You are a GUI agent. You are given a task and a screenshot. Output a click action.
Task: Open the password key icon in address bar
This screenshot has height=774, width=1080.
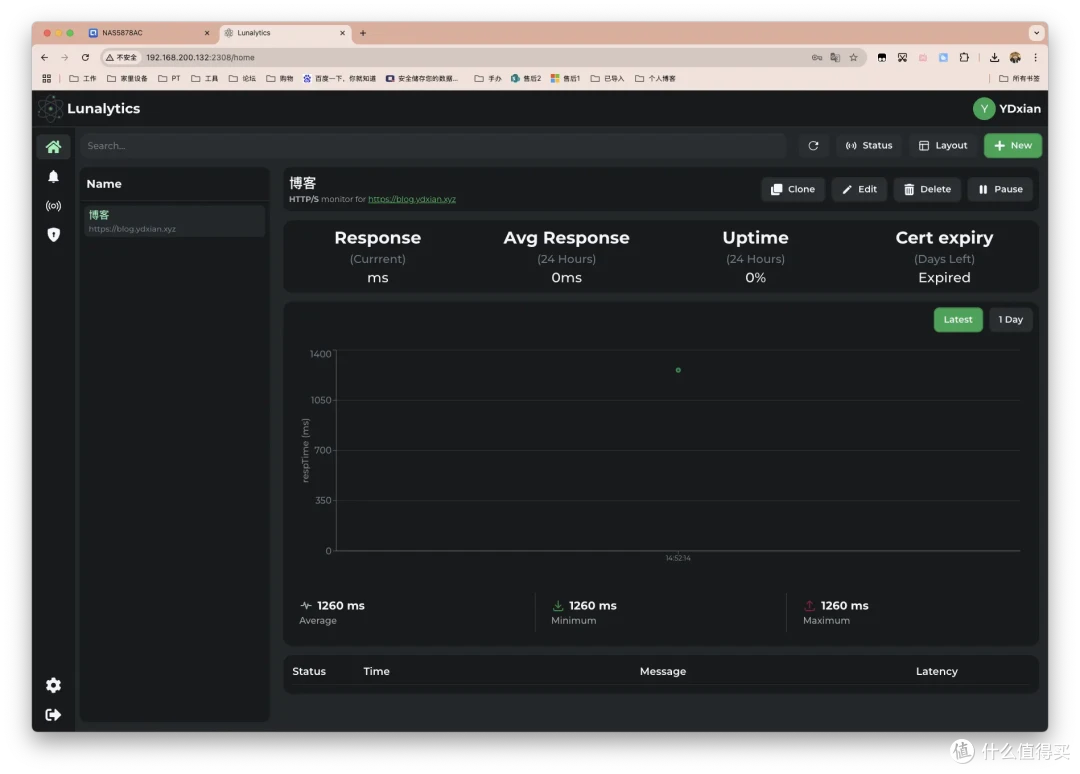pos(817,58)
